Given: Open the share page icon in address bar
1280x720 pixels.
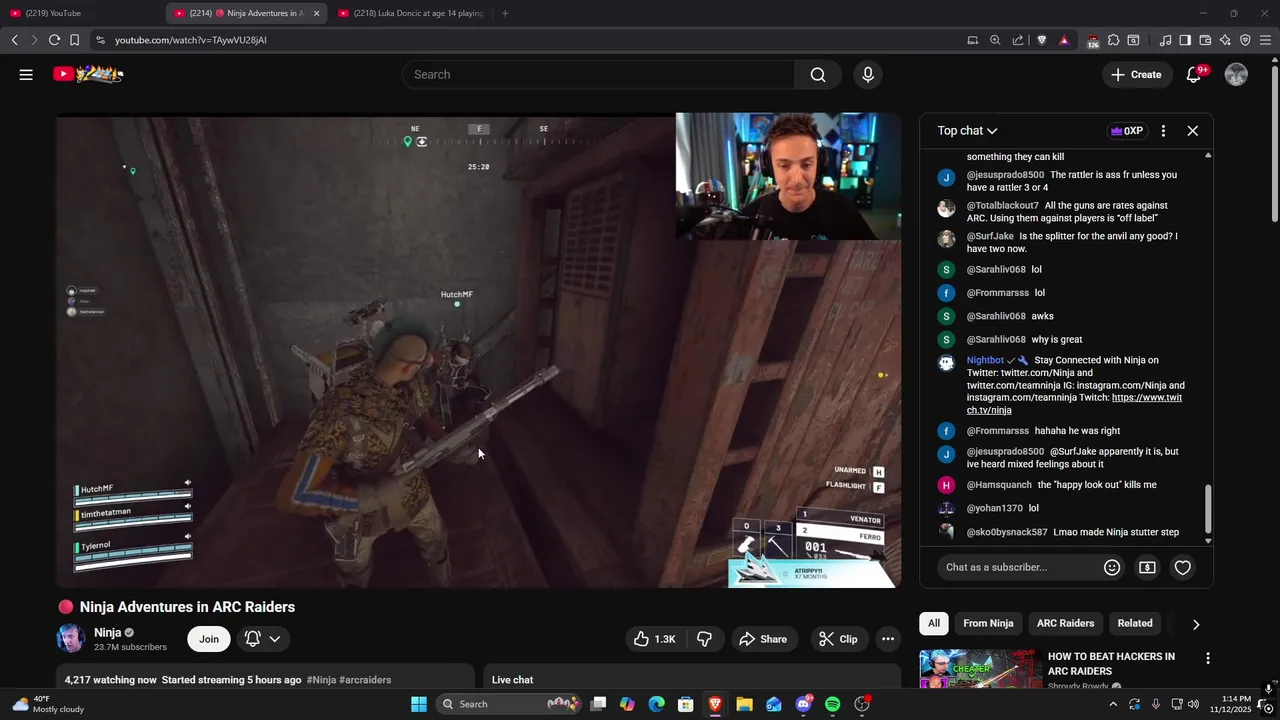Looking at the screenshot, I should [x=1018, y=40].
